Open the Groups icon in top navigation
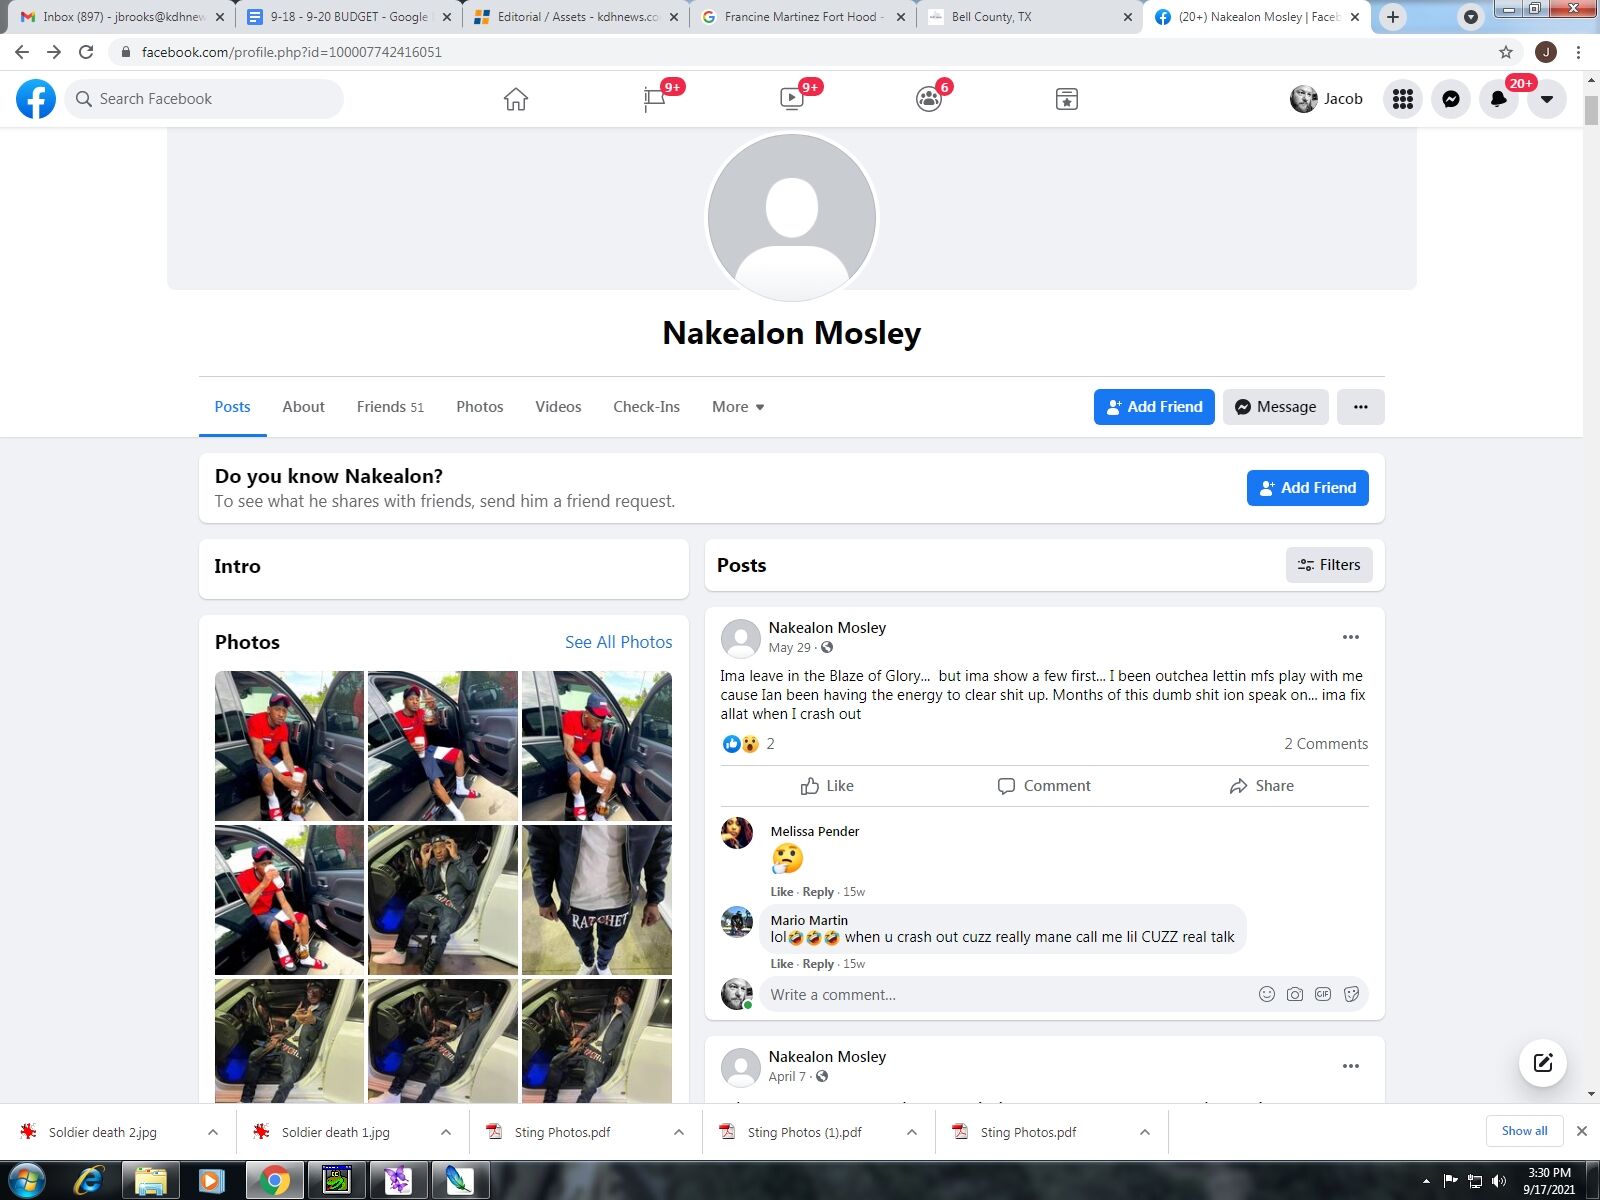Screen dimensions: 1600x1200 tap(928, 99)
